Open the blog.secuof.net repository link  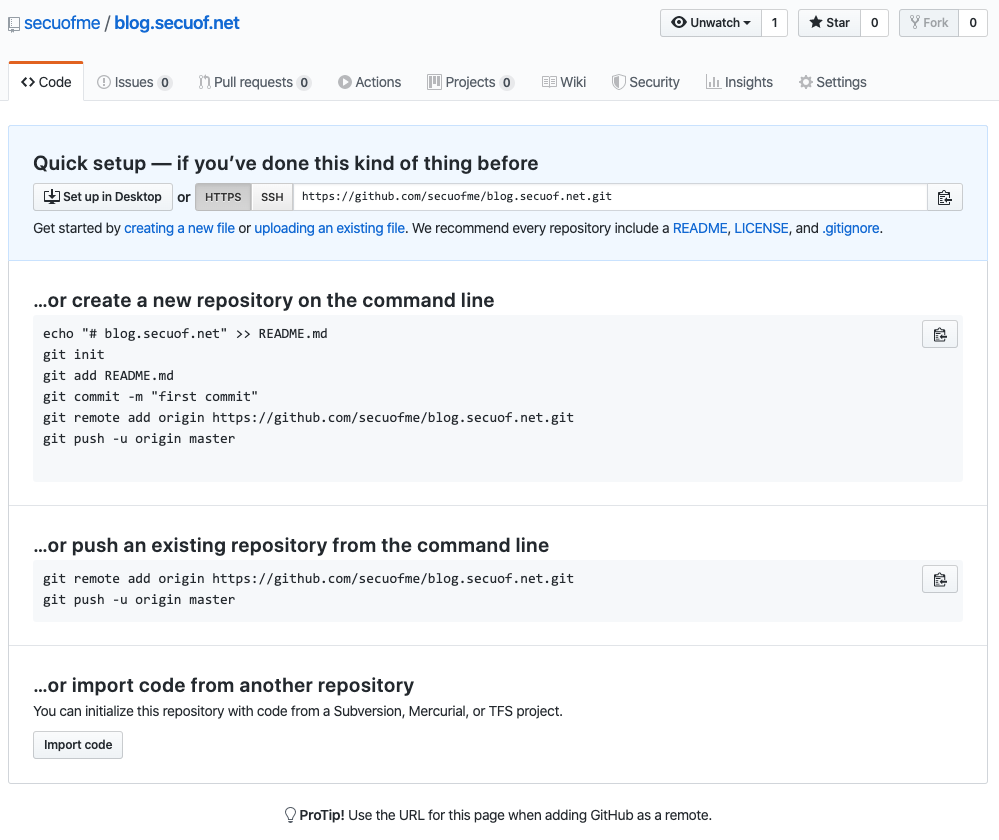click(x=177, y=23)
